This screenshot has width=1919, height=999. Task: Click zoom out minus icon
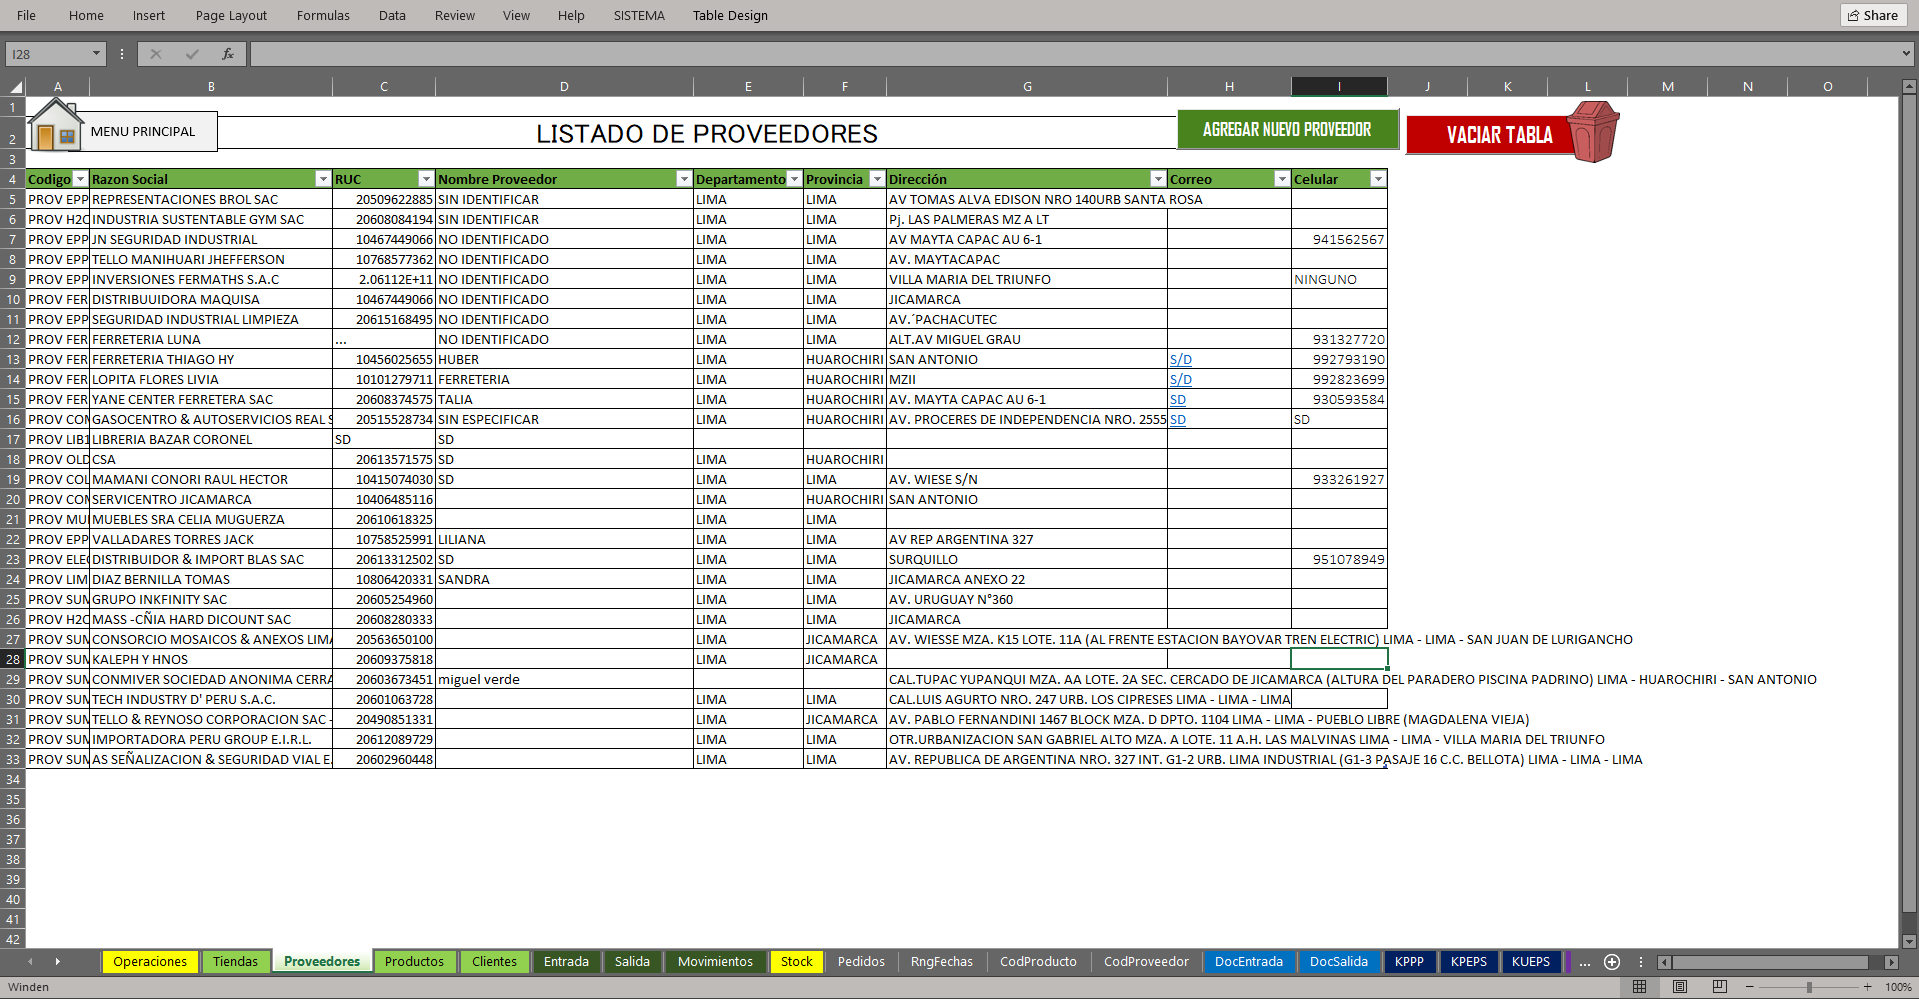click(x=1750, y=987)
